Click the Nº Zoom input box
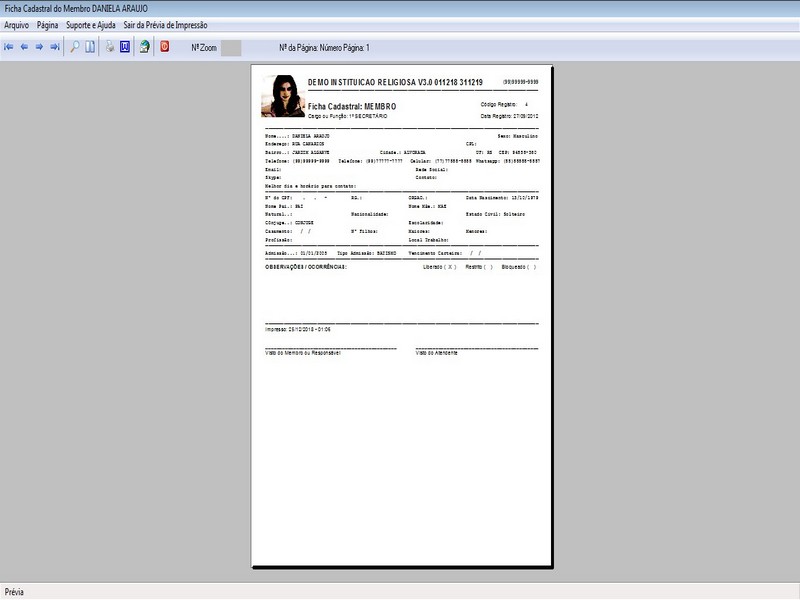Screen dimensions: 800x600 point(231,48)
